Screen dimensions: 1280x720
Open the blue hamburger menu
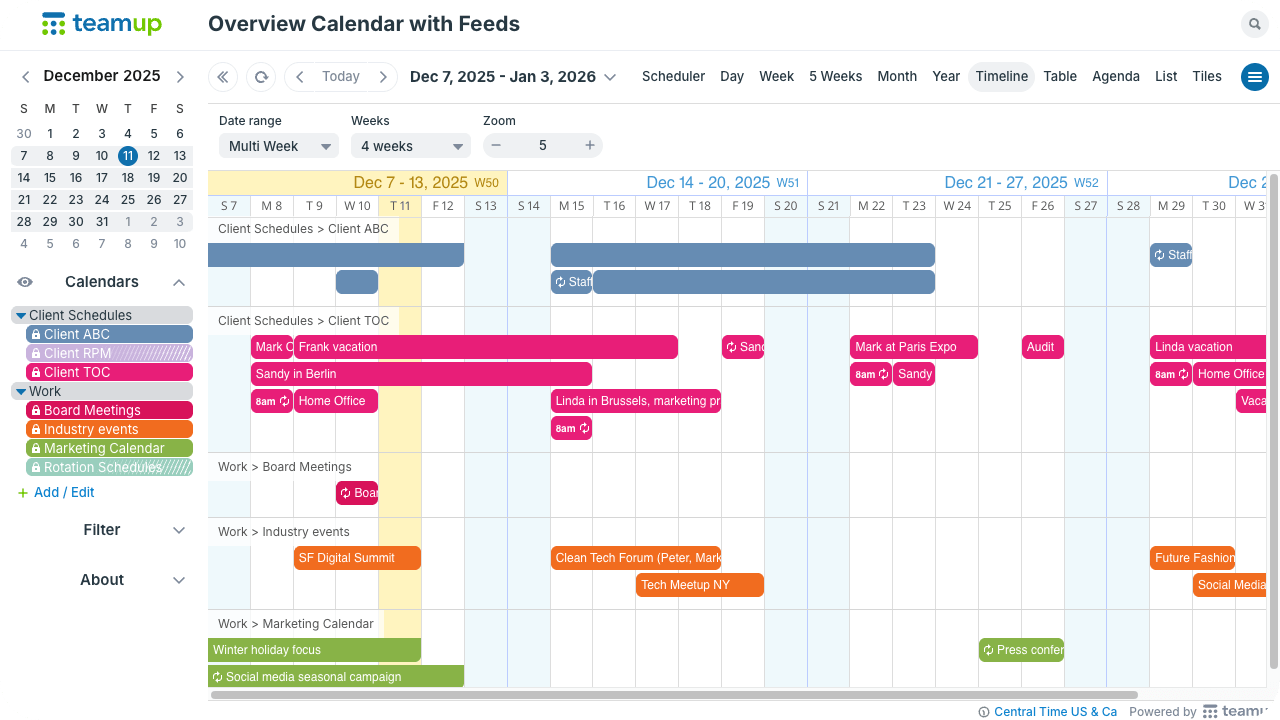click(x=1254, y=77)
